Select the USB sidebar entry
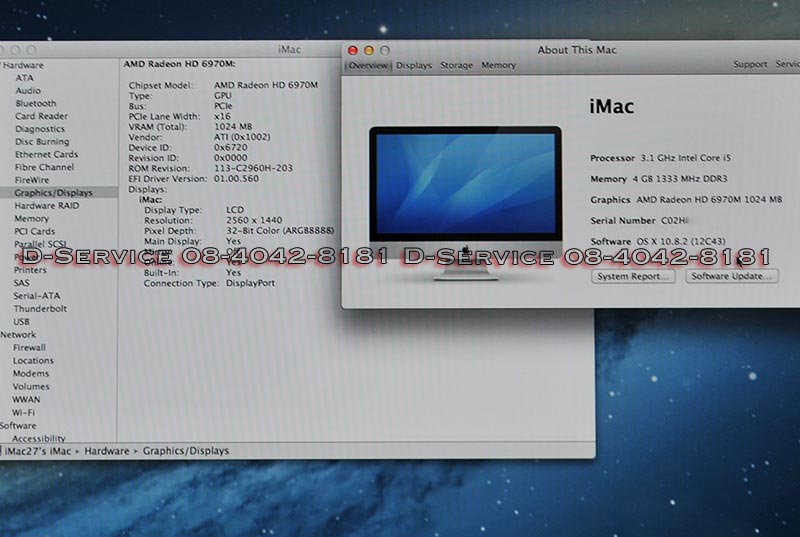The height and width of the screenshot is (537, 800). [21, 322]
